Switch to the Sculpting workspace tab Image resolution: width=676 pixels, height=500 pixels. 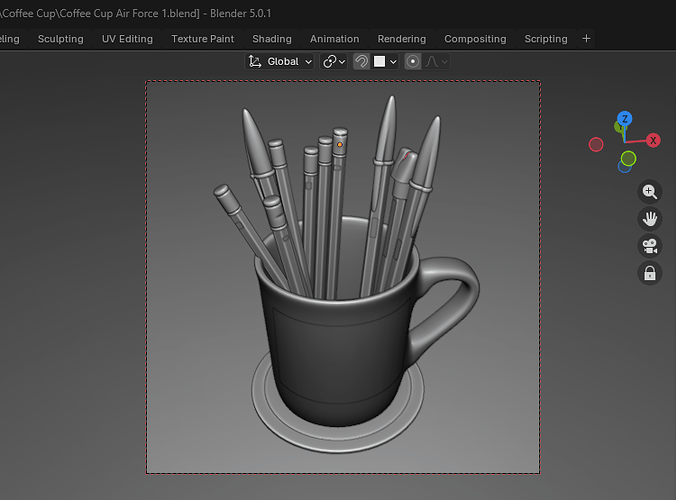61,39
